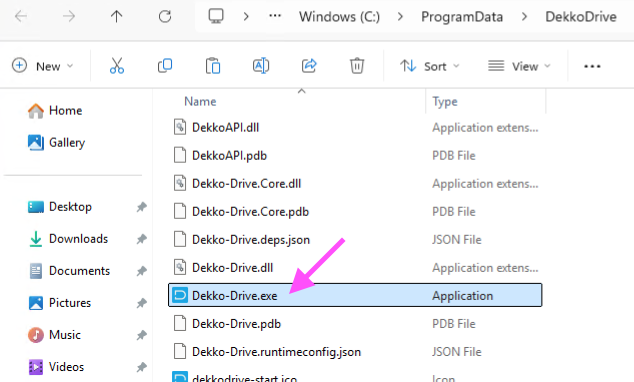Open Home in navigation pane
The height and width of the screenshot is (382, 634).
tap(55, 110)
